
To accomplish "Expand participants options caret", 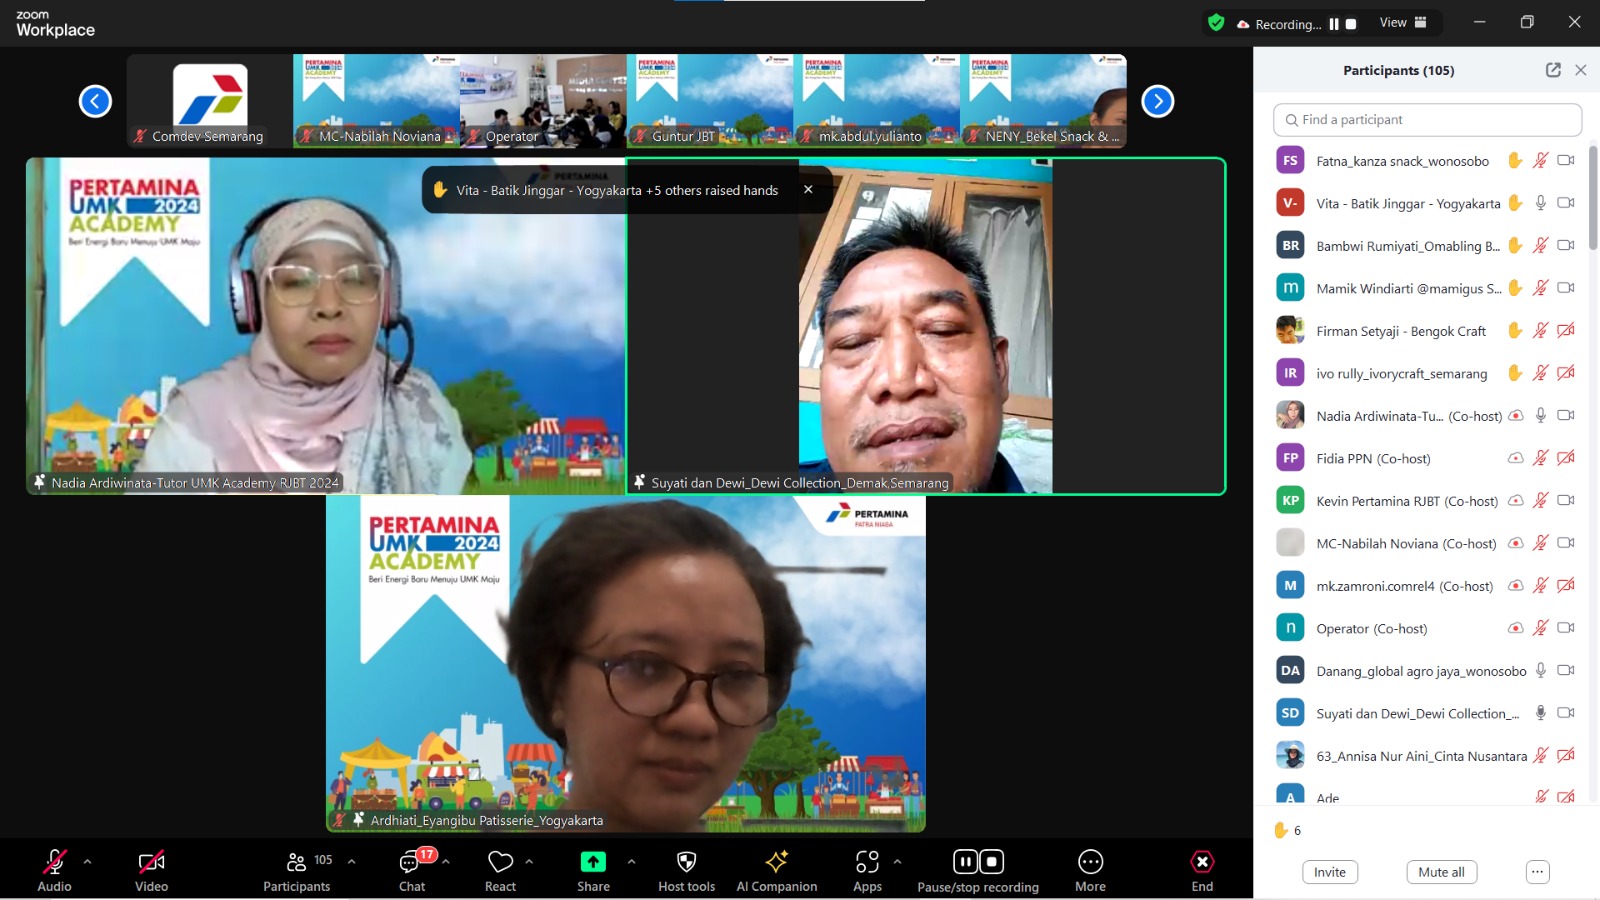I will [x=351, y=861].
